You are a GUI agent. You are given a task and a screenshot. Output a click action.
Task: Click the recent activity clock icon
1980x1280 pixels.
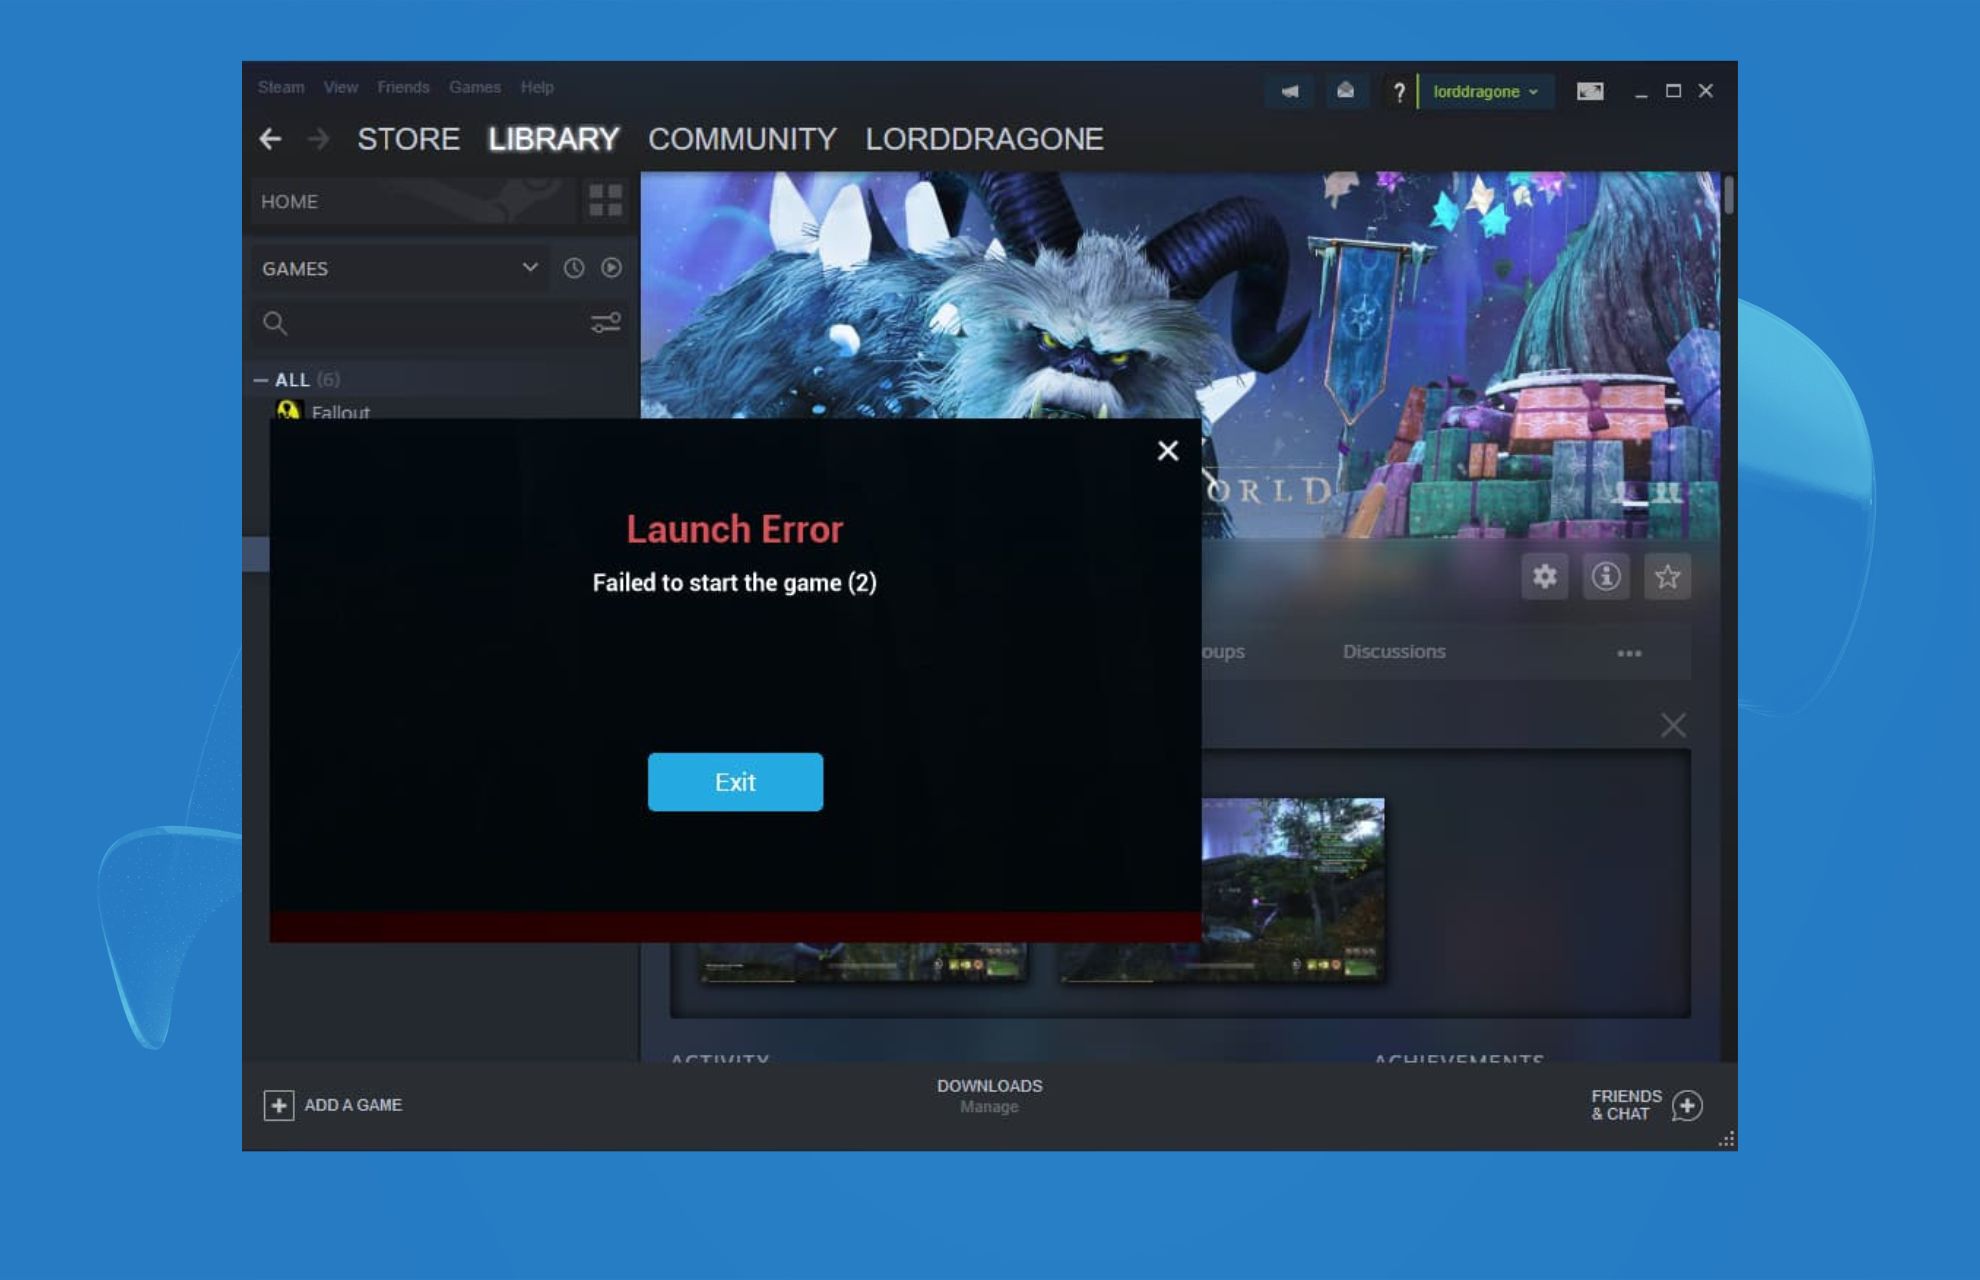click(573, 268)
